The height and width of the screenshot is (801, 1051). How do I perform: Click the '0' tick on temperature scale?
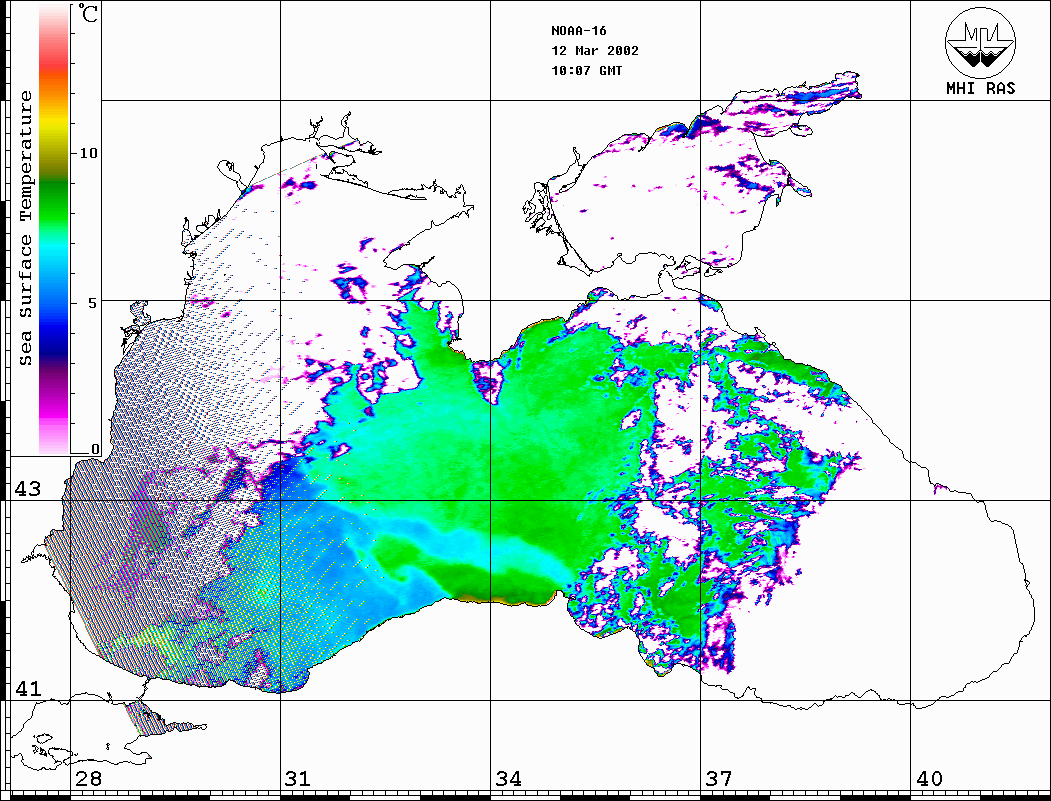(95, 449)
